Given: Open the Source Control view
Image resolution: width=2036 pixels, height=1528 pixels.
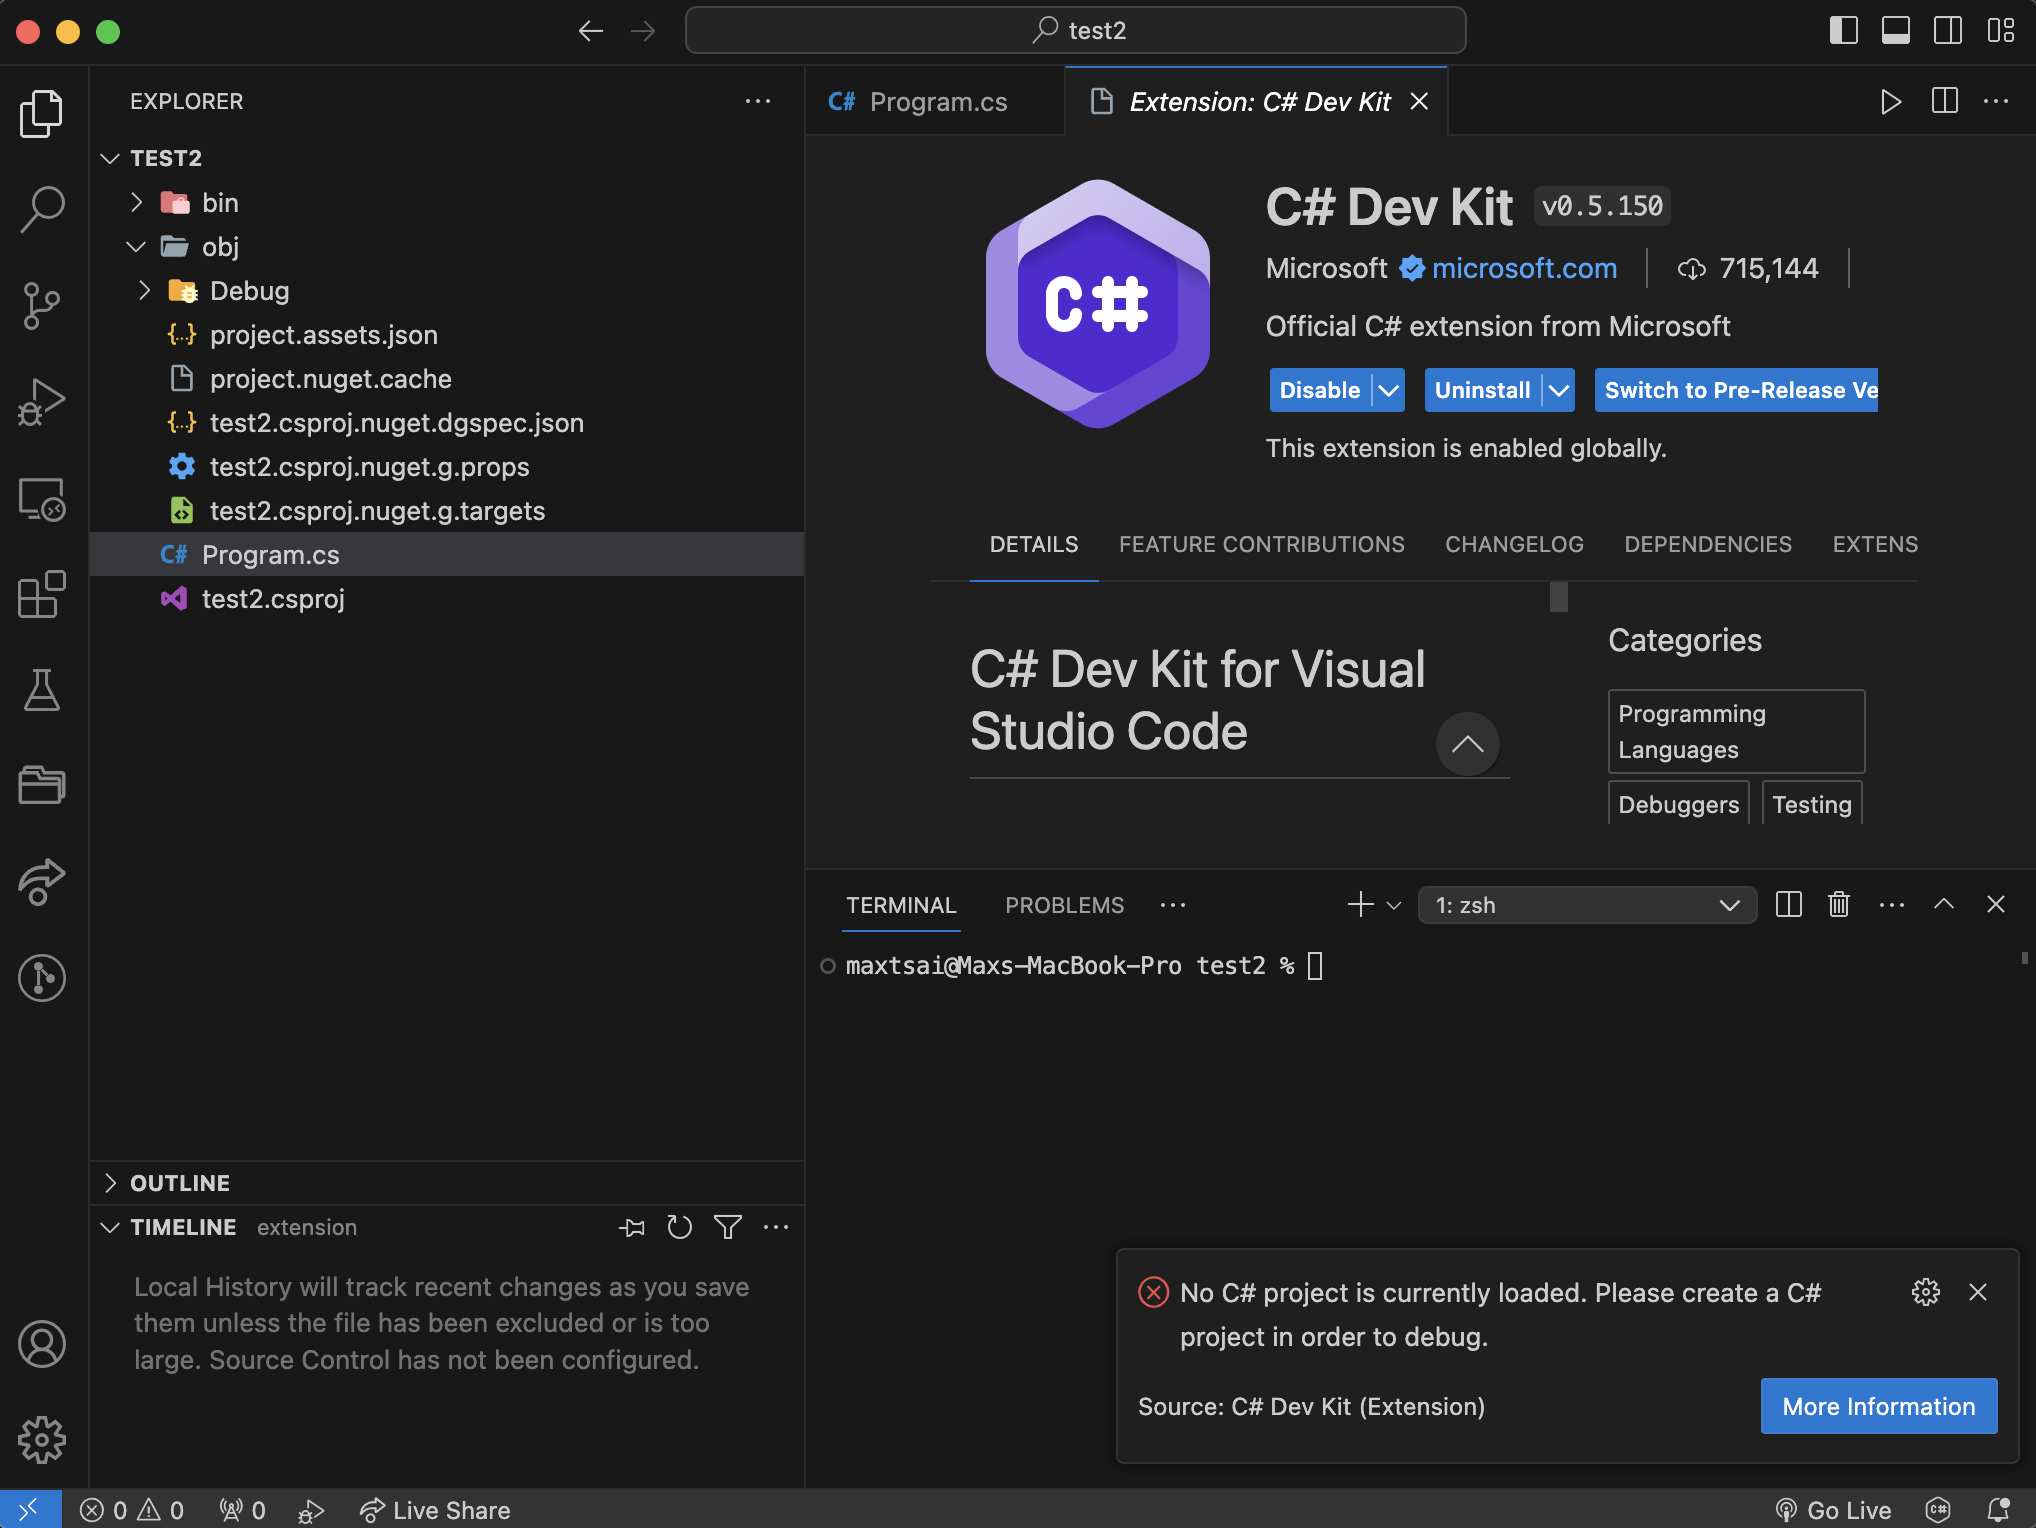Looking at the screenshot, I should coord(41,306).
